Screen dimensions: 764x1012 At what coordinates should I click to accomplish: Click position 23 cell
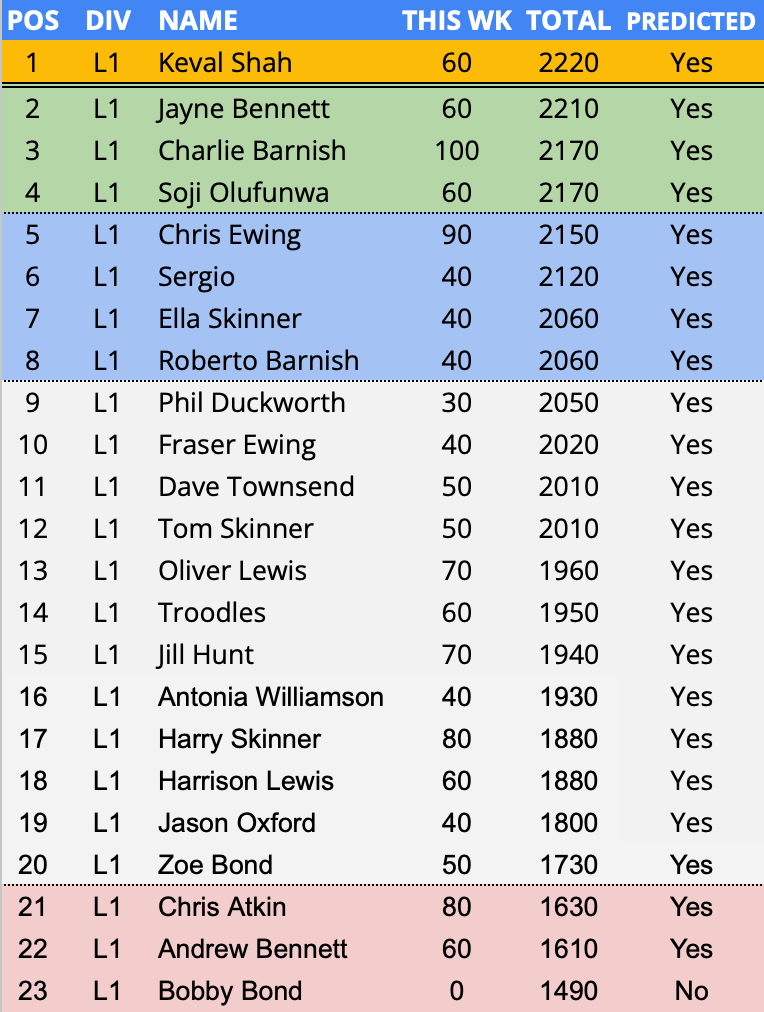pos(33,991)
